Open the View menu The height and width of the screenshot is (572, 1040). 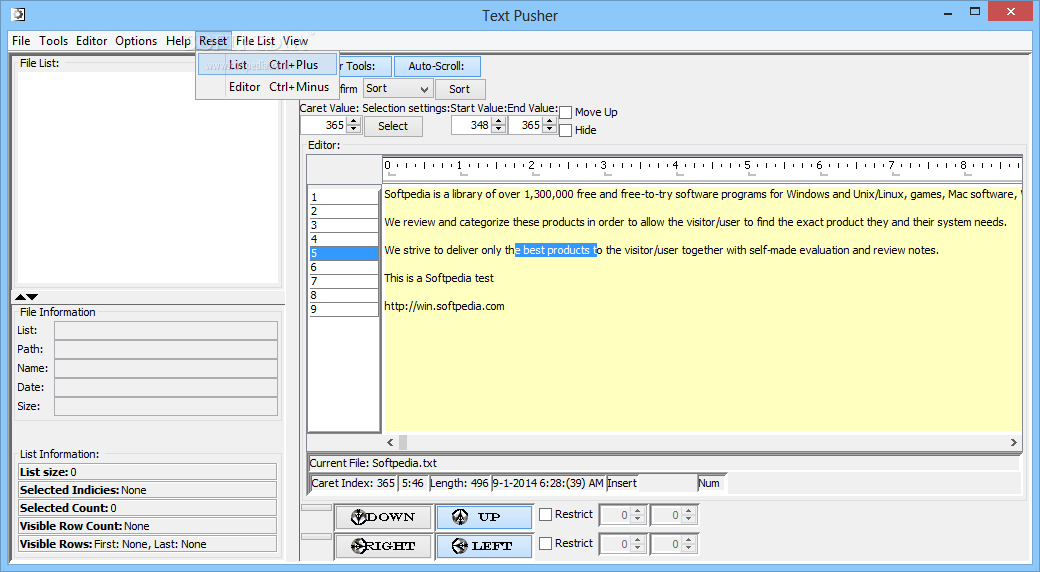295,40
